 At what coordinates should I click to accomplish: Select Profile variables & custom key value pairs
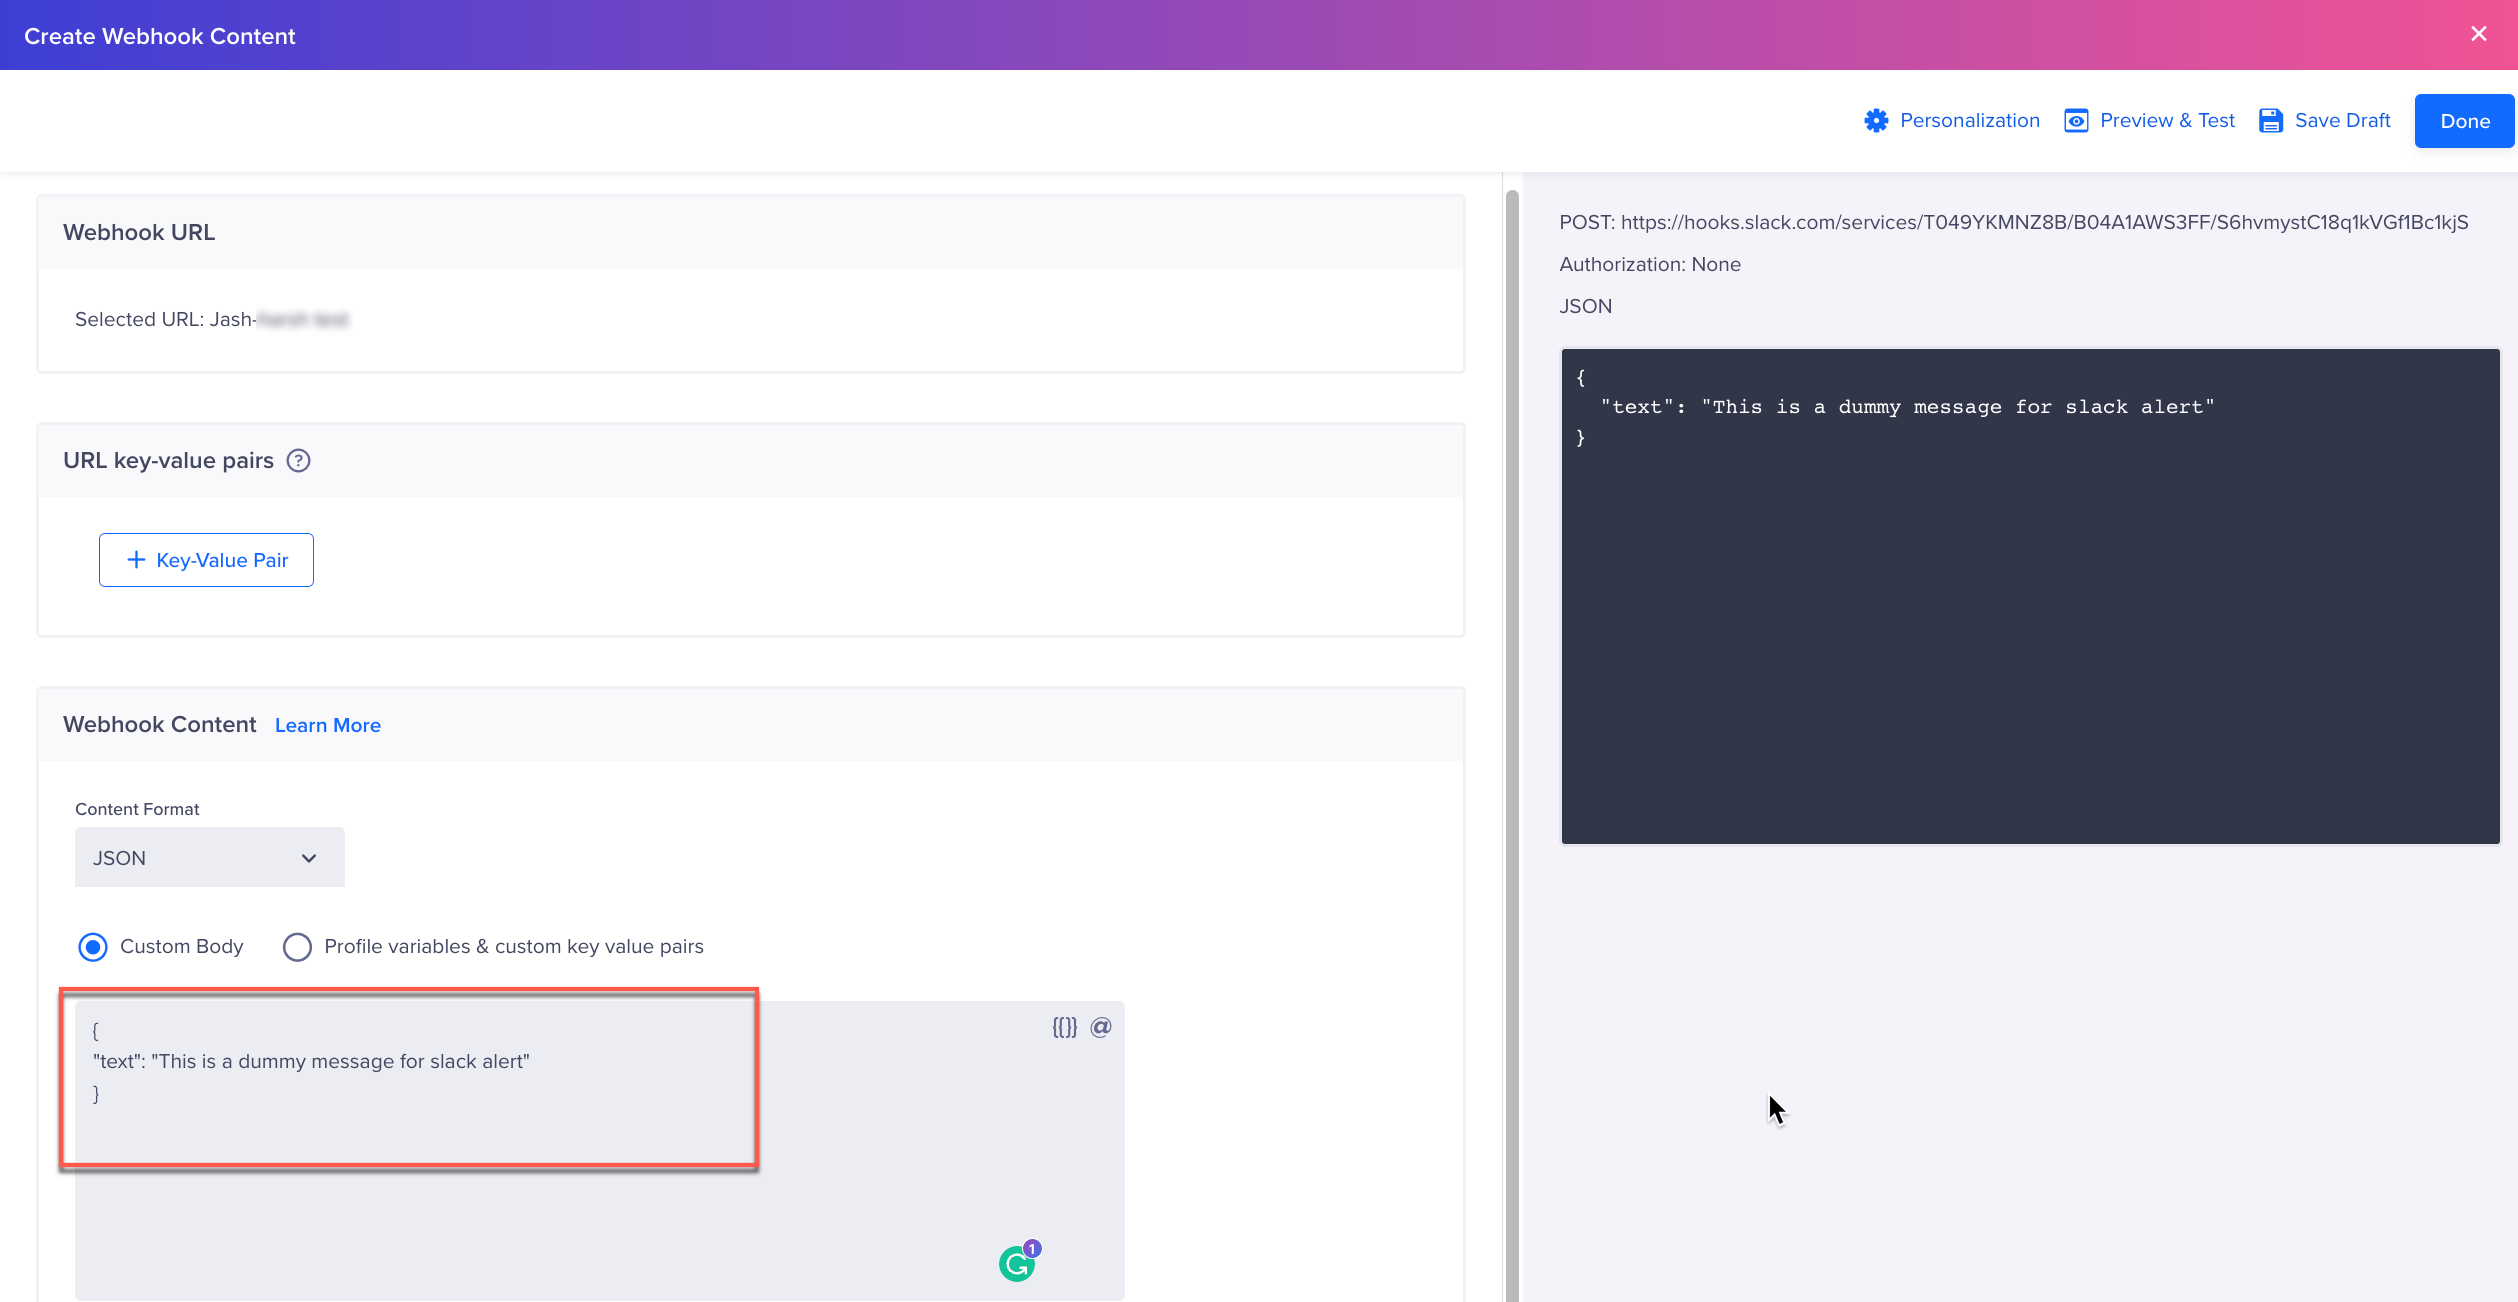point(297,947)
